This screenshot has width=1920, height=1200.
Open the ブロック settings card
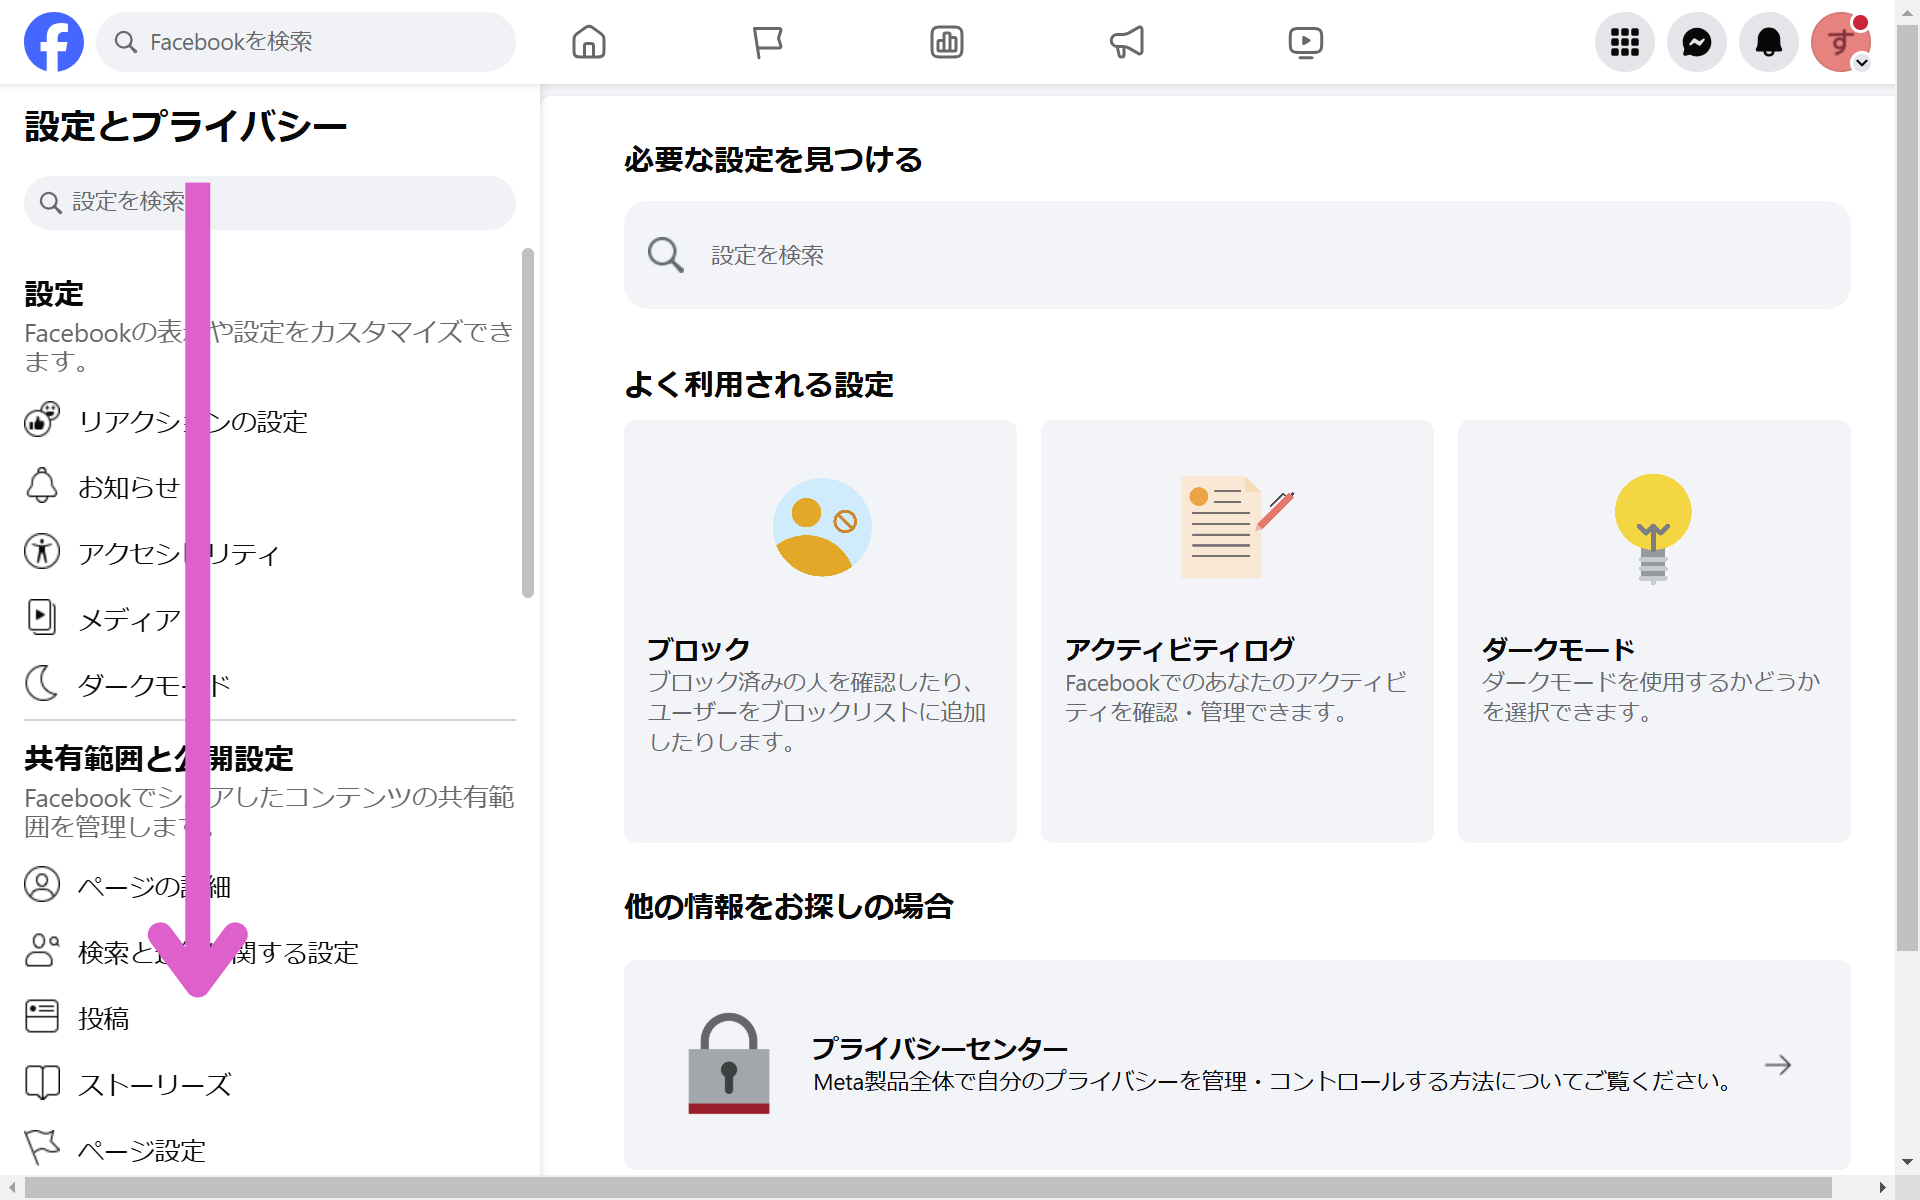pos(820,630)
